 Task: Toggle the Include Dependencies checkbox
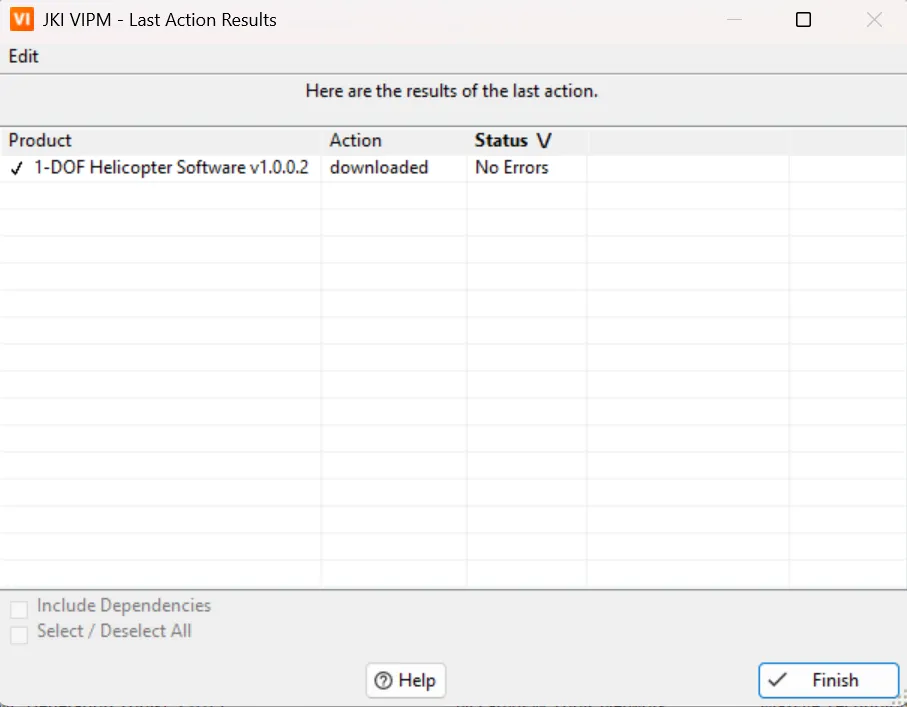coord(19,609)
